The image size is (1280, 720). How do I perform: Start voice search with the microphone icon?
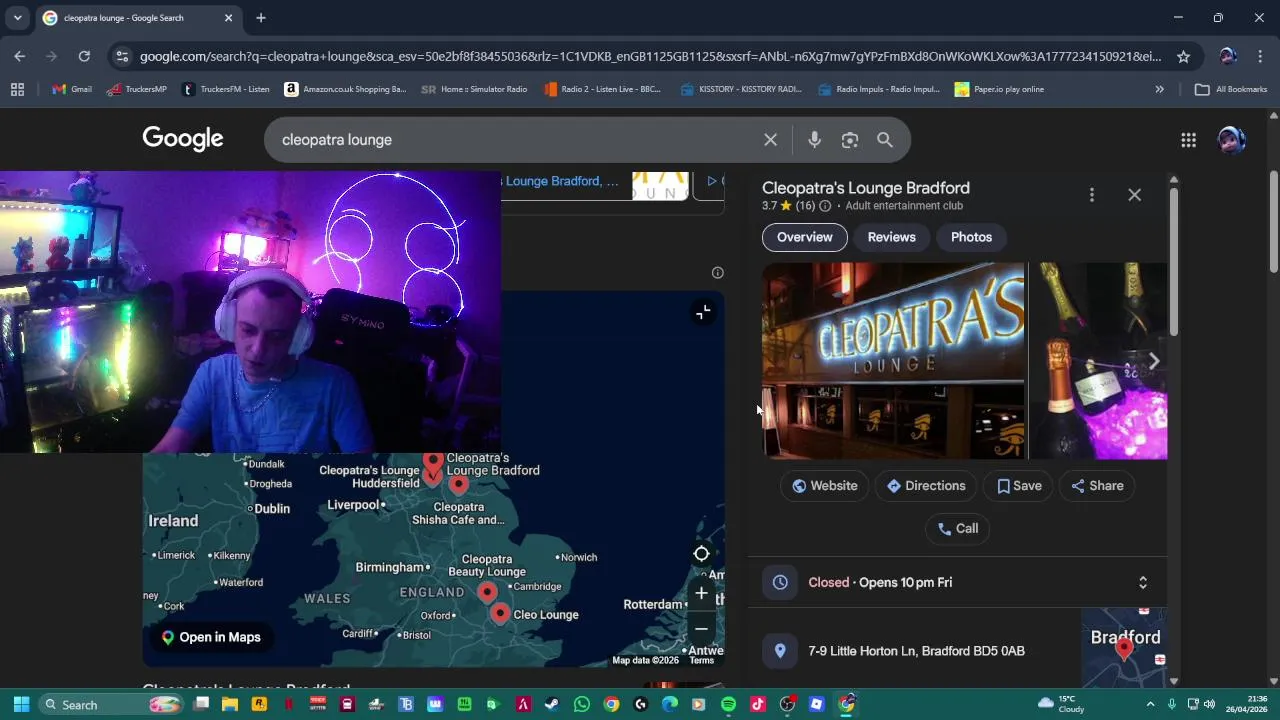click(814, 140)
